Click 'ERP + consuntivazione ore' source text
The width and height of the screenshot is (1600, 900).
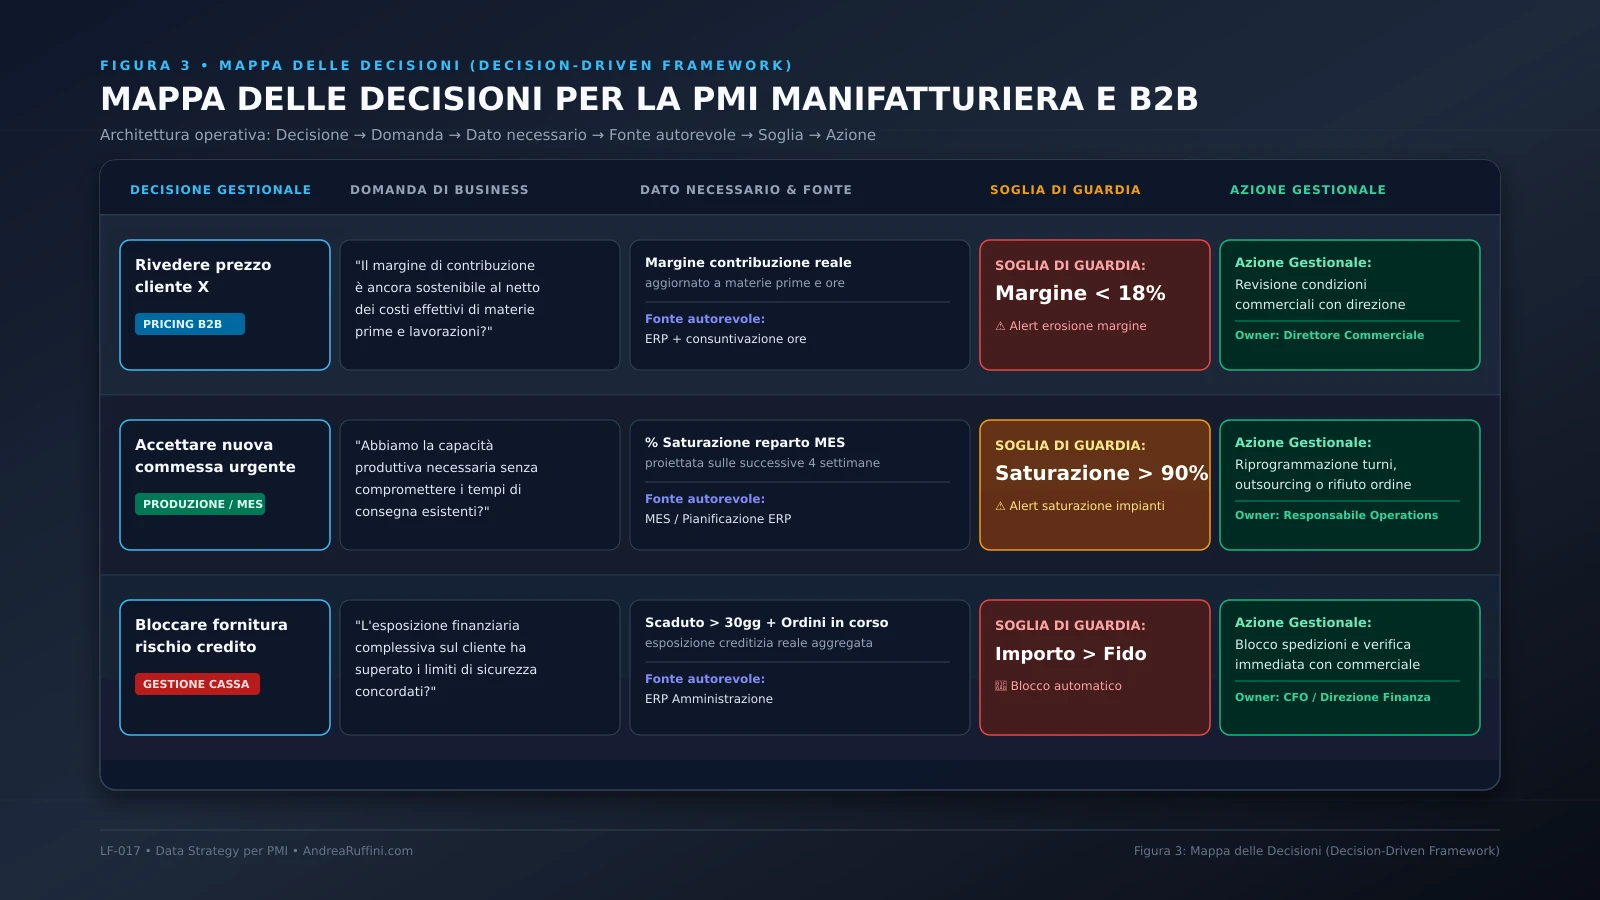pos(725,339)
